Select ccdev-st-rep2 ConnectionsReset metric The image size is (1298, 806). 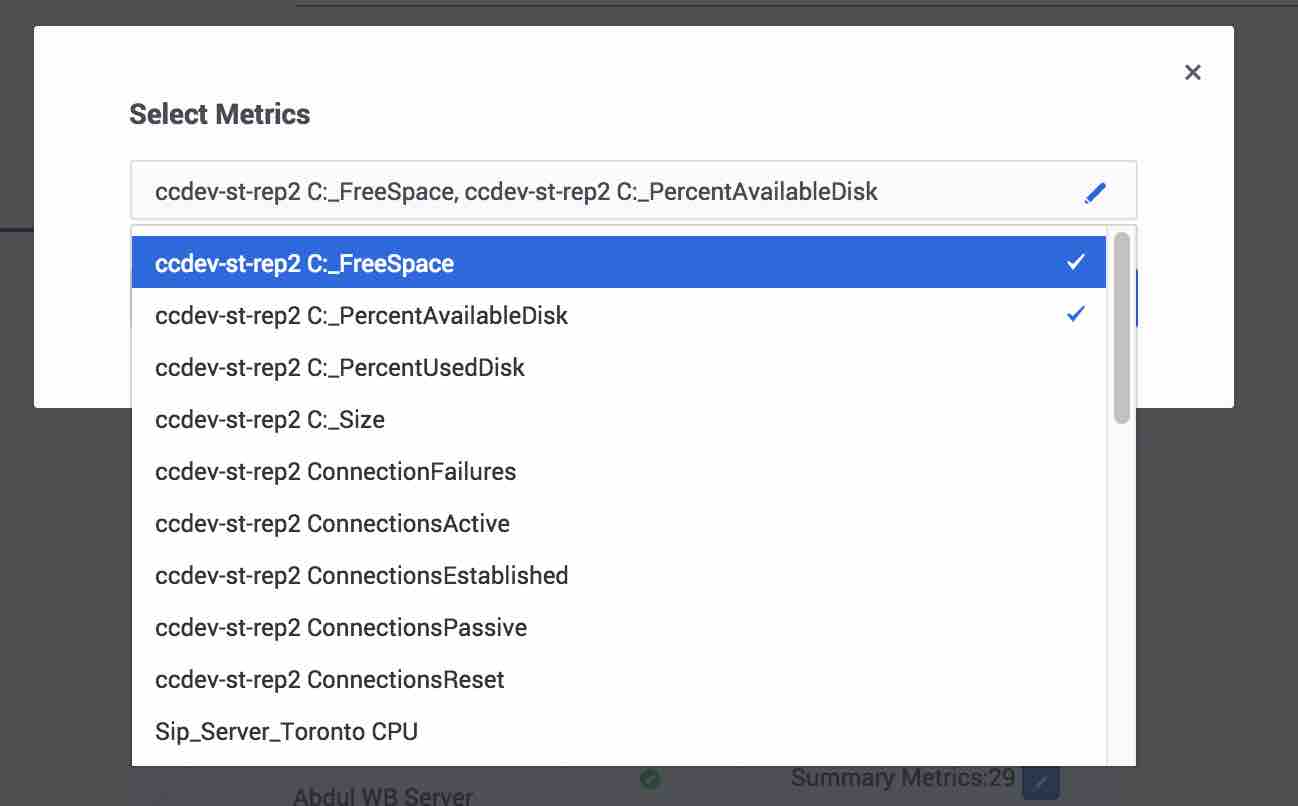(330, 679)
